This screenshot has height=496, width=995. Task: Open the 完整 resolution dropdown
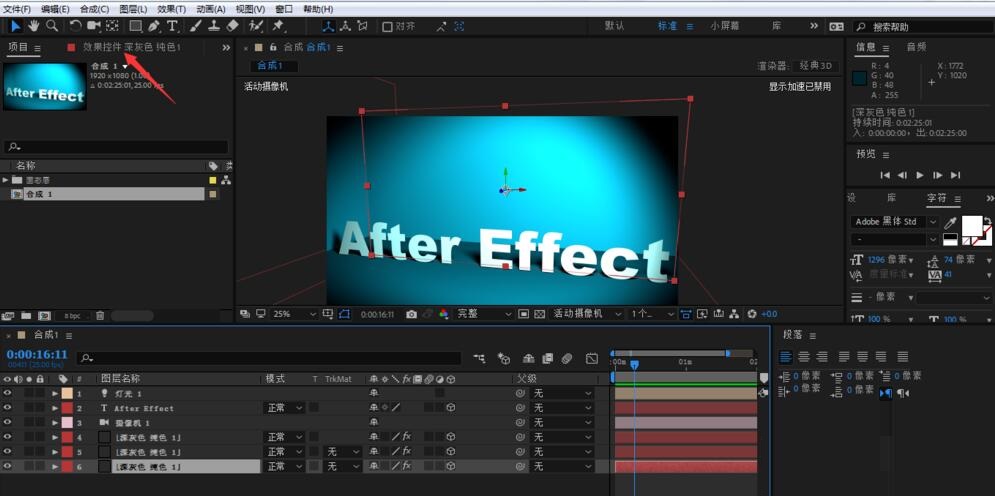pos(484,314)
